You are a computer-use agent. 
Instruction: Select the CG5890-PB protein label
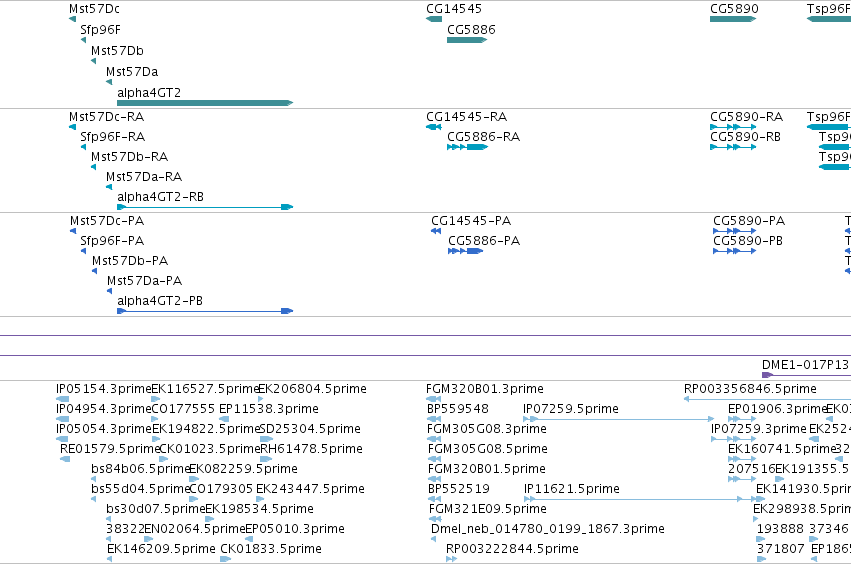(748, 241)
